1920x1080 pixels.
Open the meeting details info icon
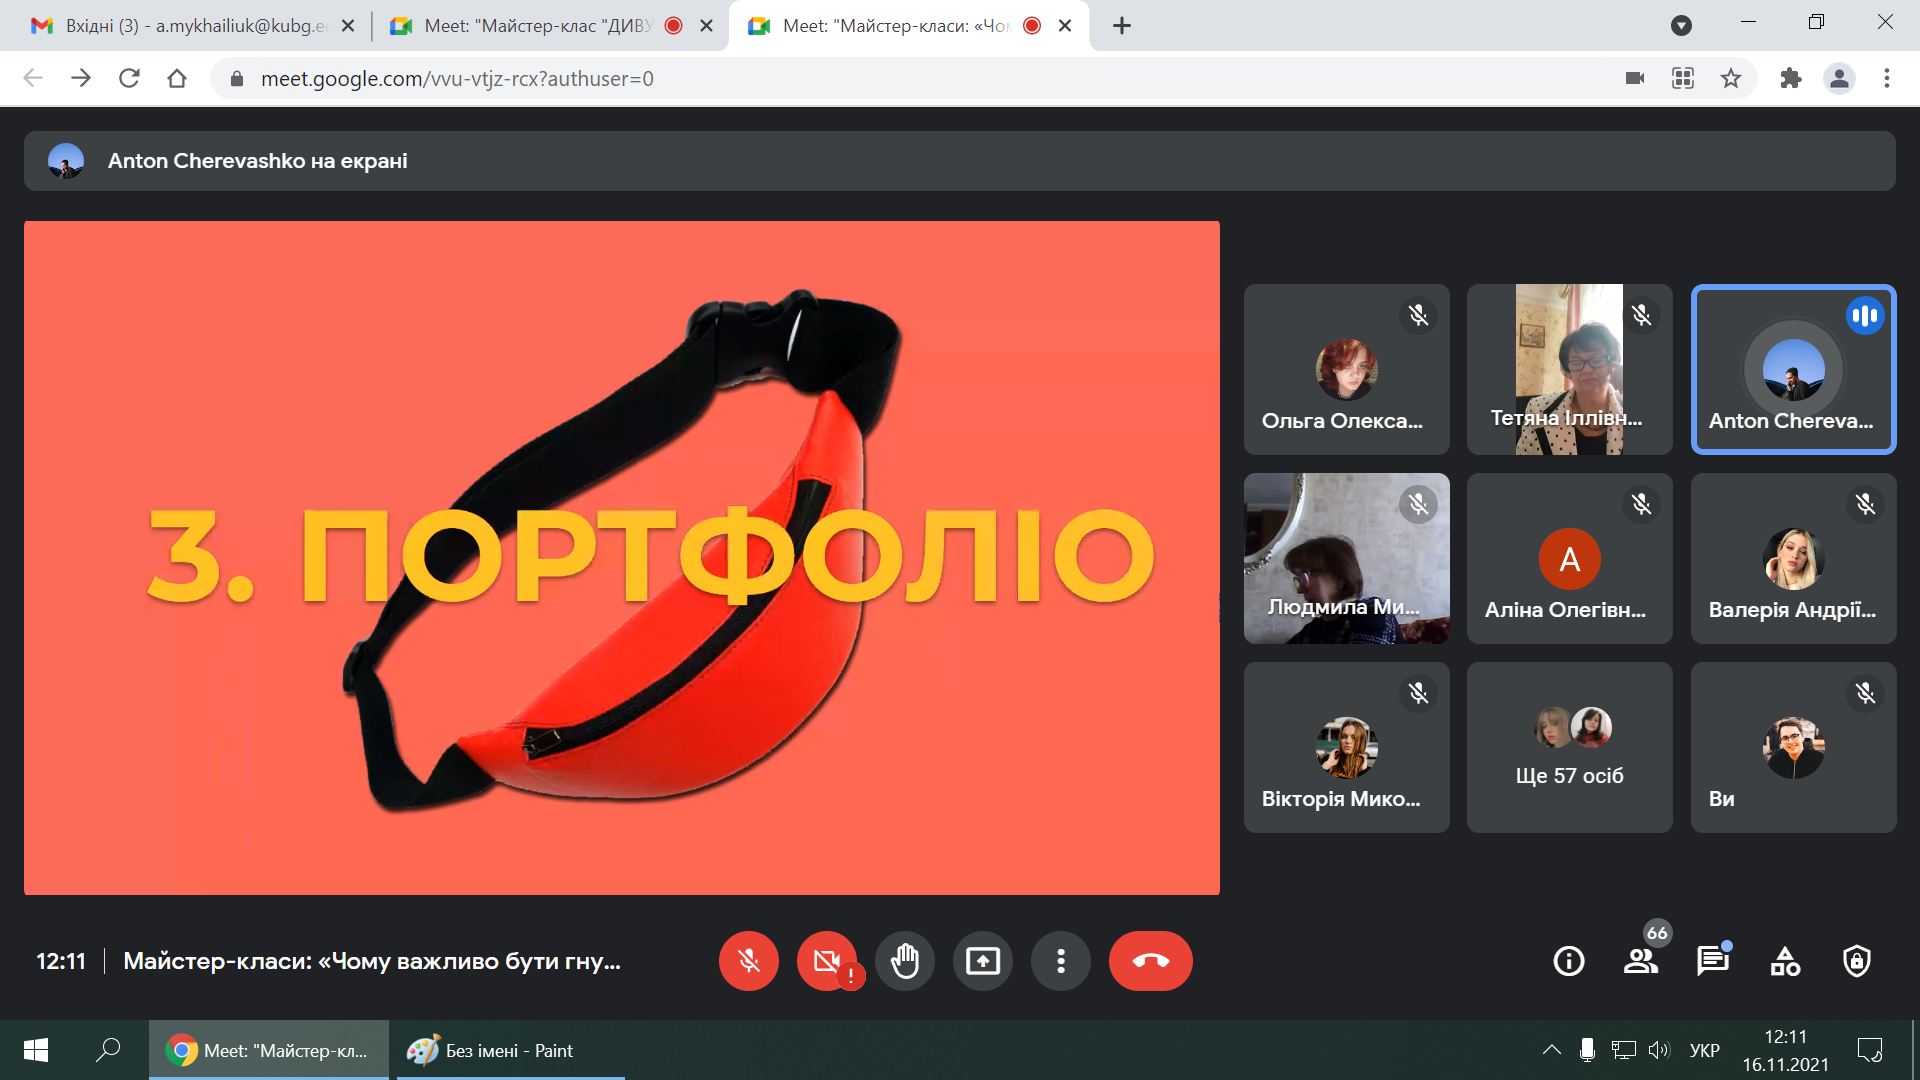(x=1568, y=961)
